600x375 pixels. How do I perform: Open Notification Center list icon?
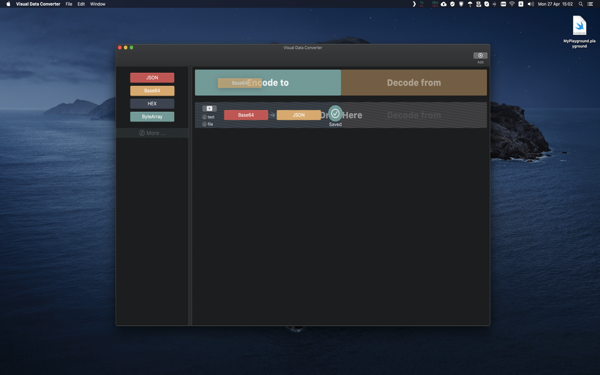pos(590,4)
